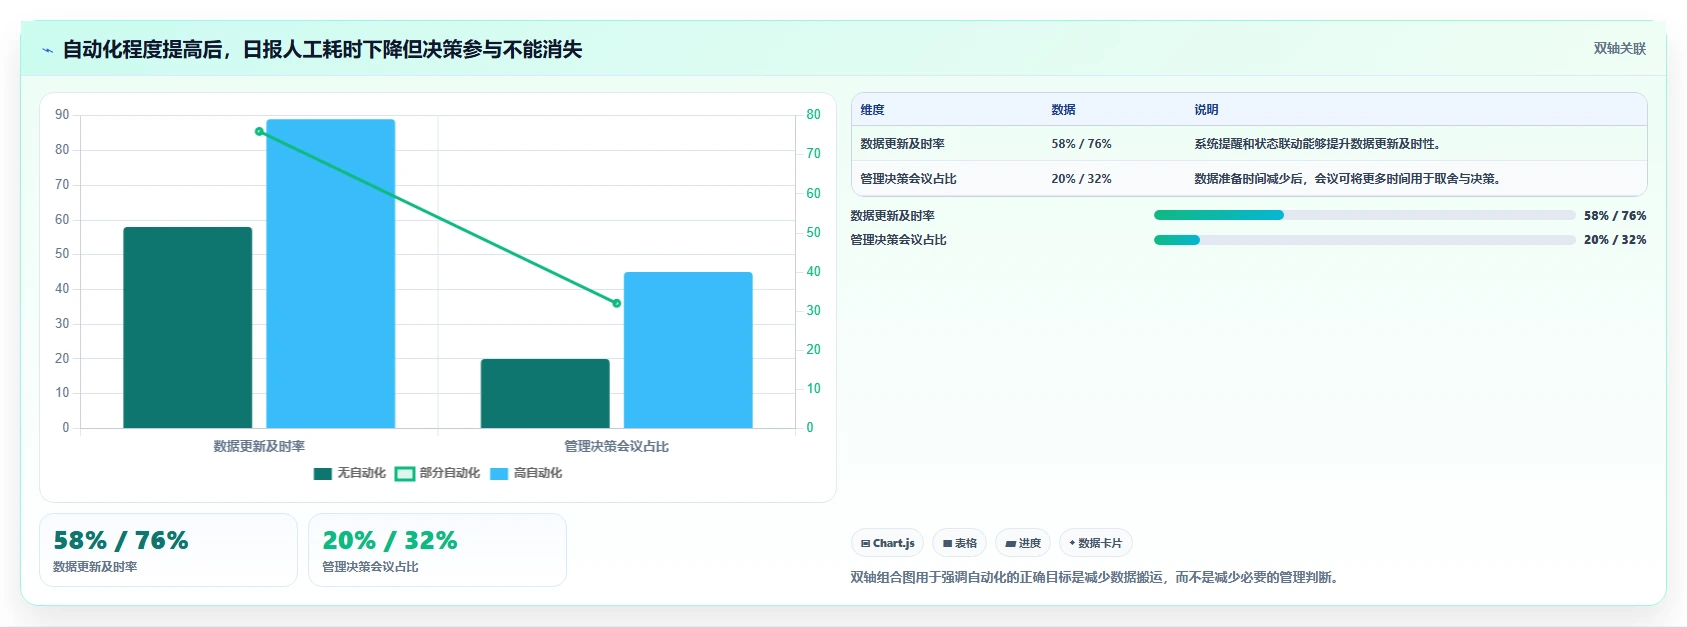This screenshot has width=1687, height=627.
Task: Click the left axis value 90
Action: [x=62, y=115]
